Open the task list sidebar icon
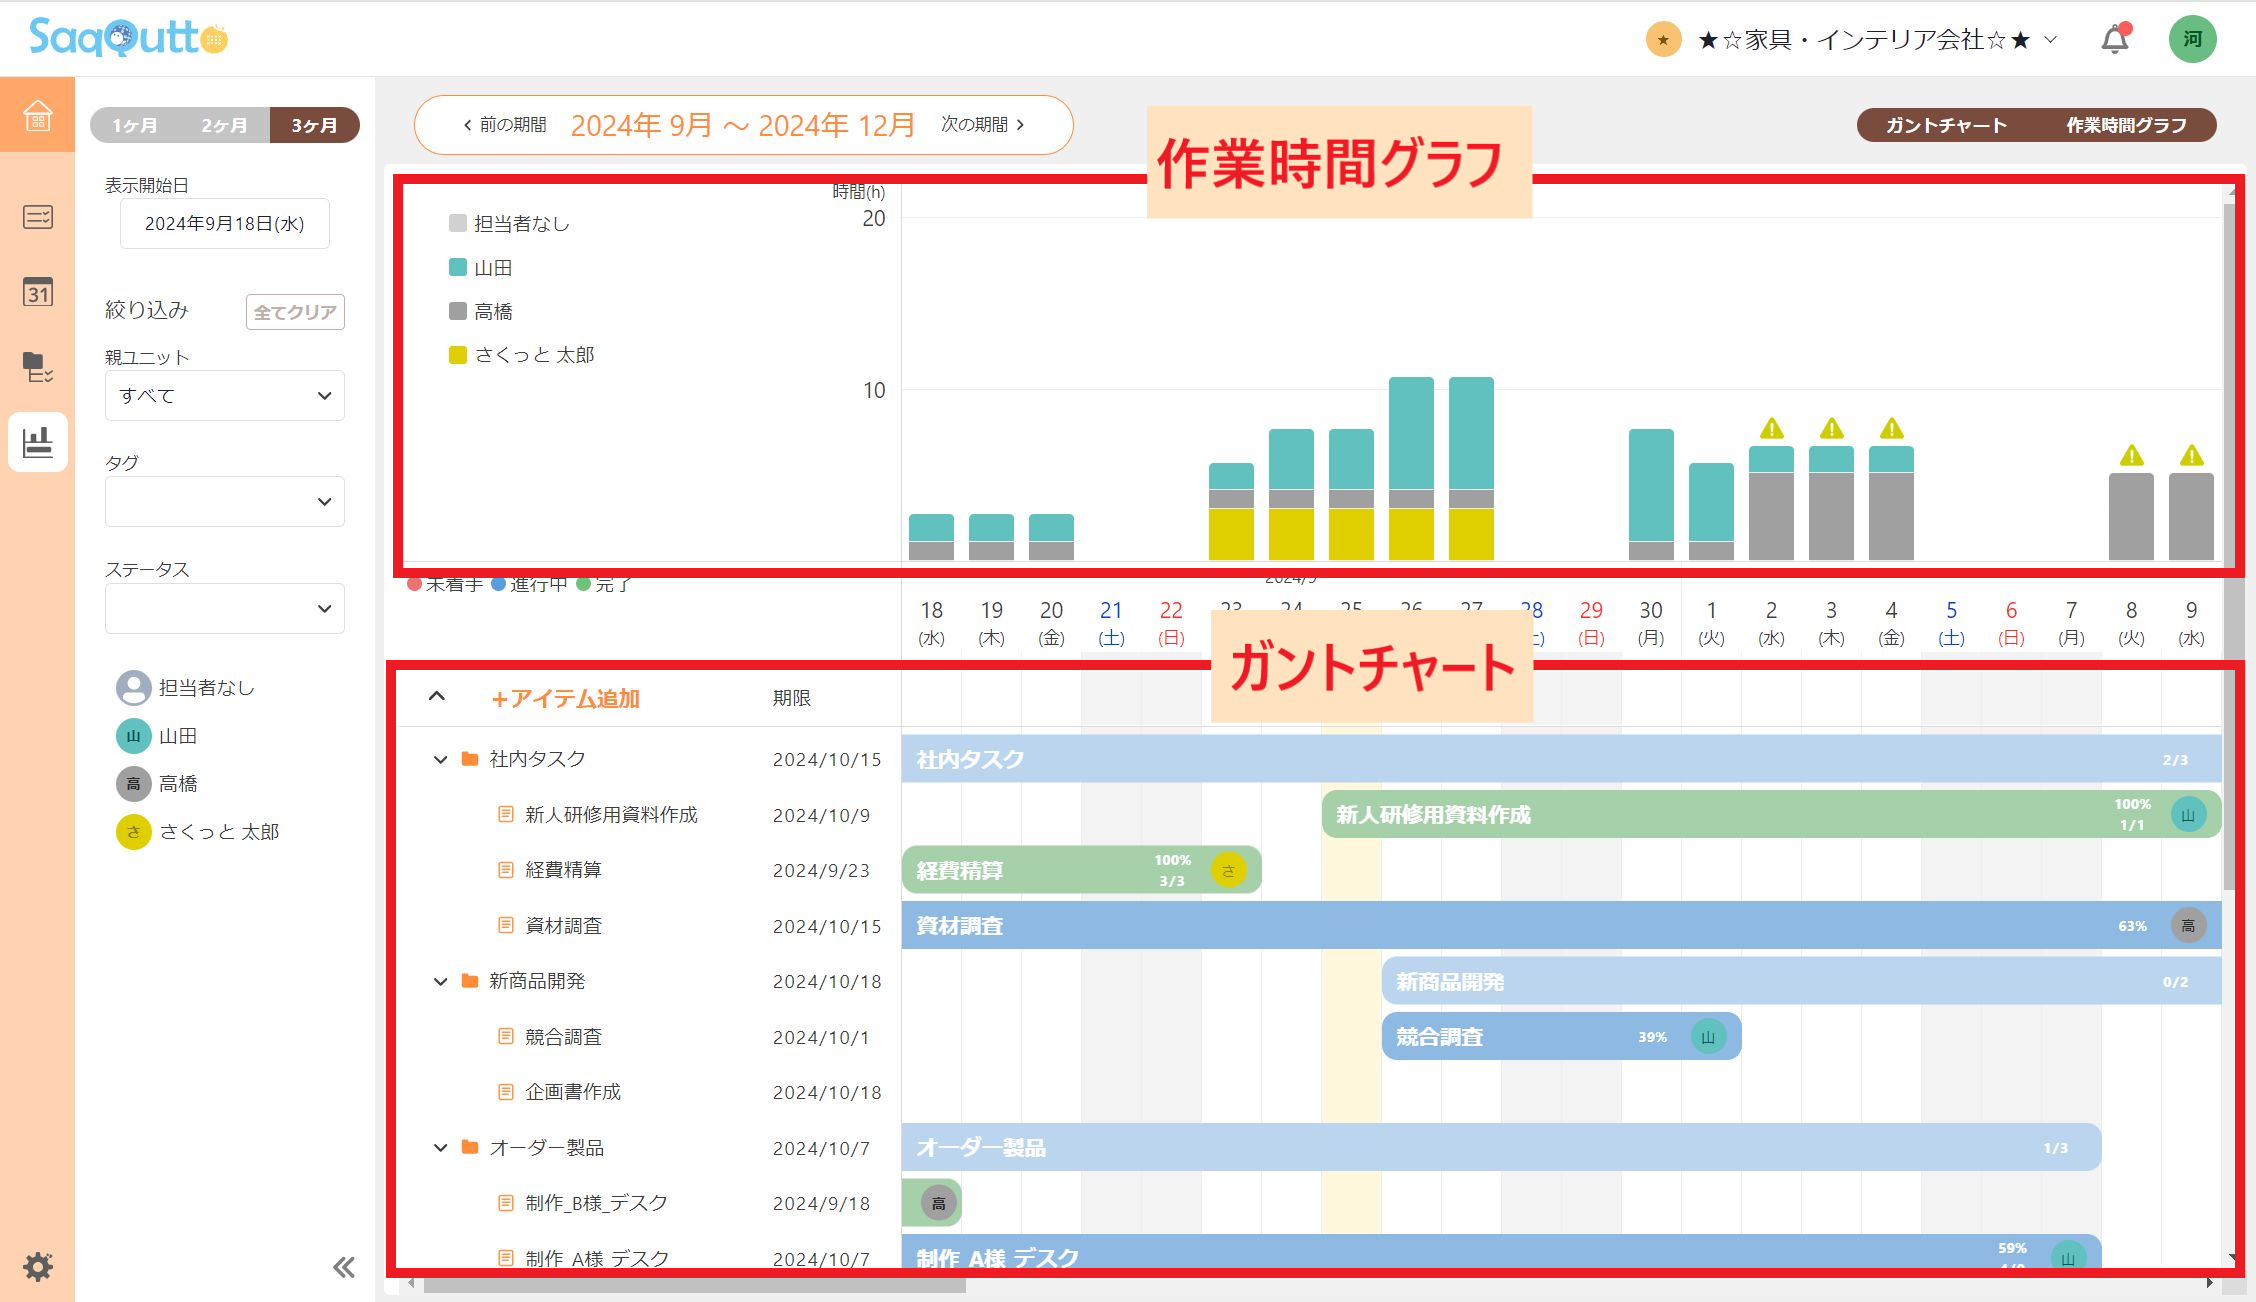Viewport: 2256px width, 1302px height. (x=37, y=217)
